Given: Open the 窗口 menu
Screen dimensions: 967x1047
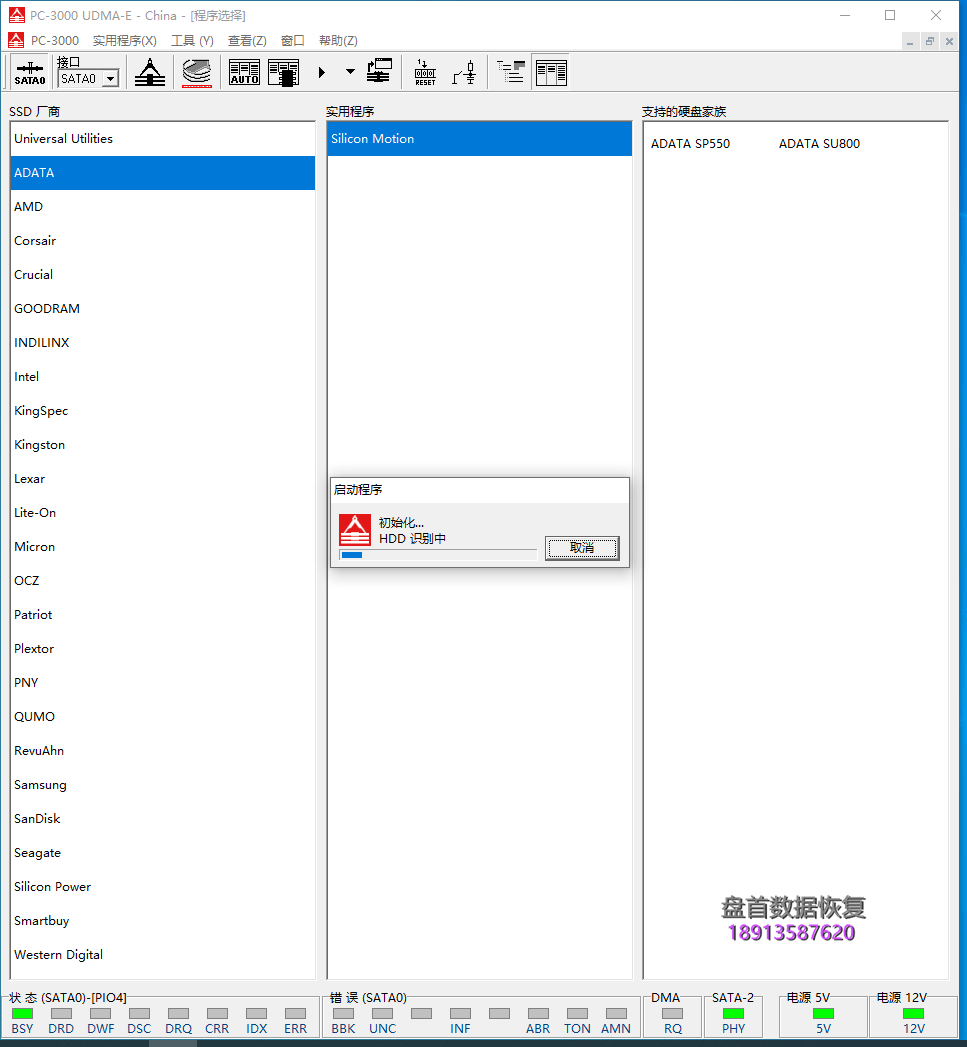Looking at the screenshot, I should (293, 41).
